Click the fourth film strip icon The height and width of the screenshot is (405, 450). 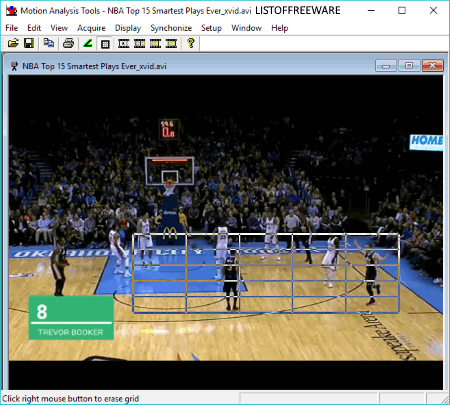click(172, 43)
